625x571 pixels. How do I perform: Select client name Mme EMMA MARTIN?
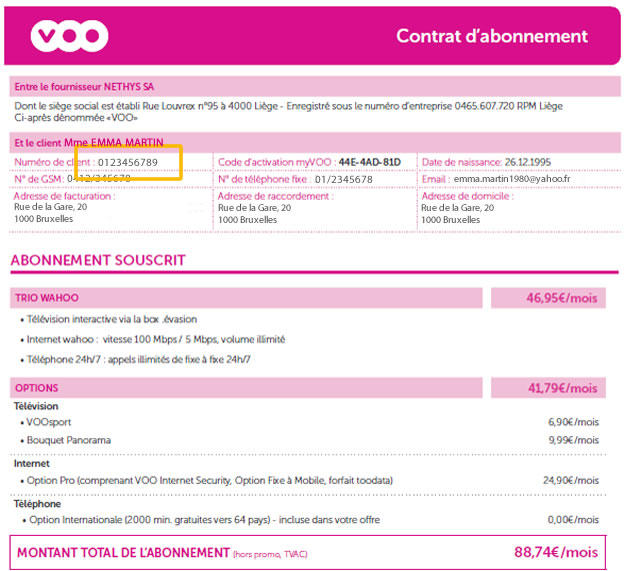(x=114, y=143)
